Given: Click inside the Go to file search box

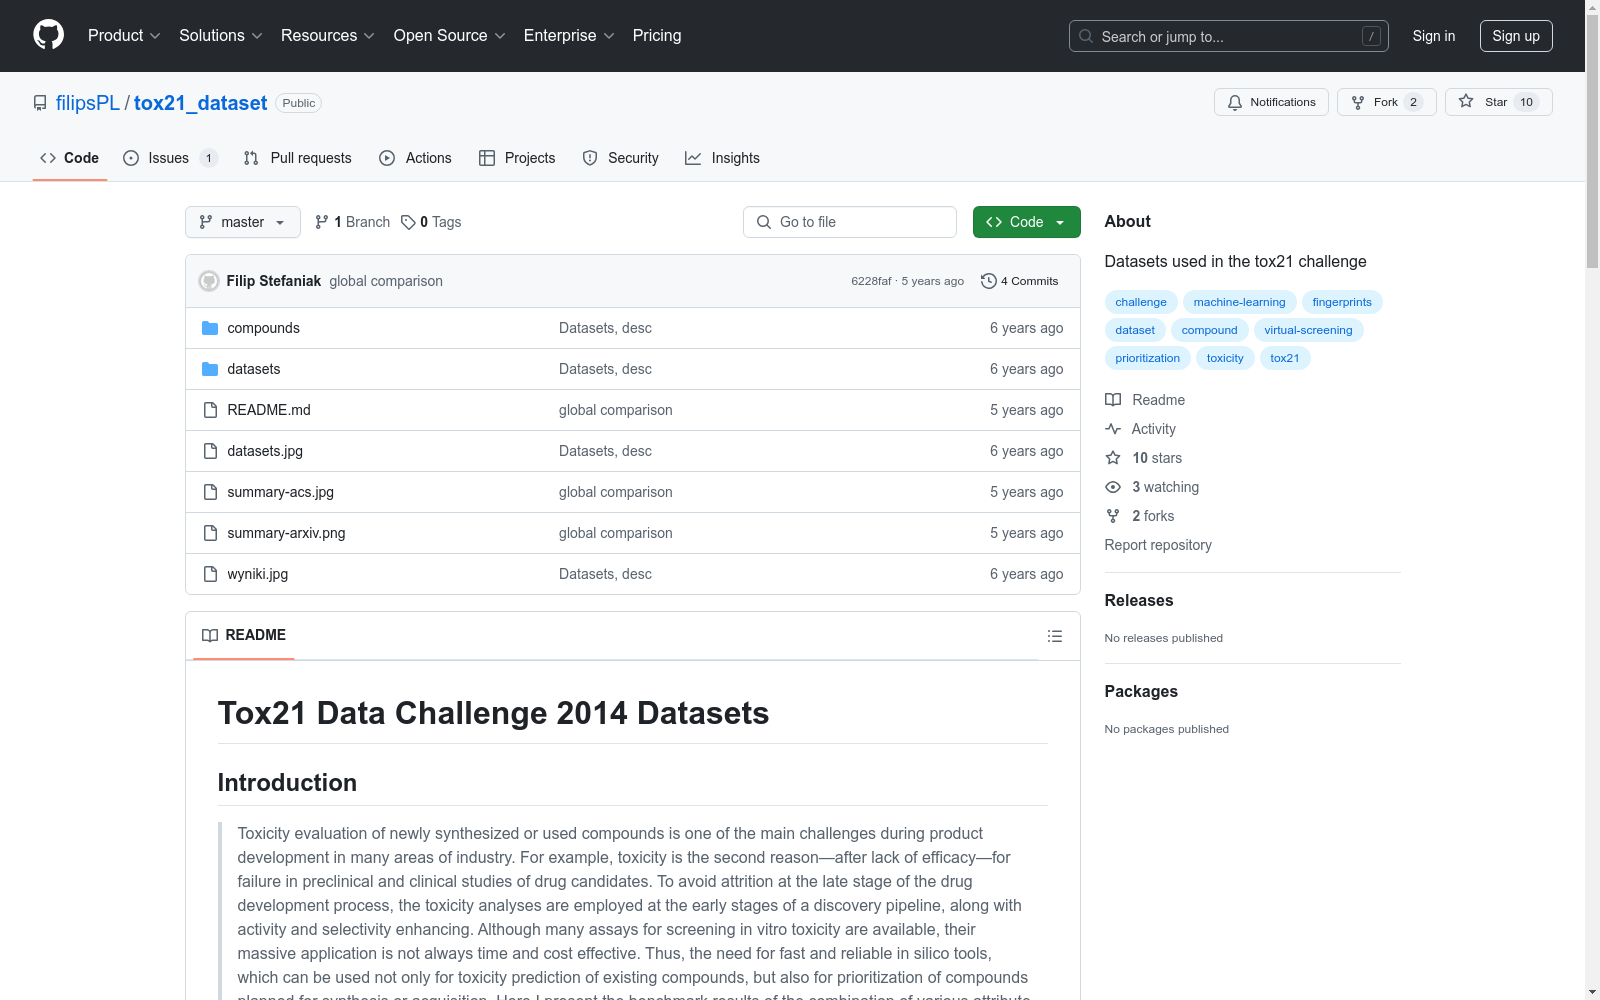Looking at the screenshot, I should (x=850, y=222).
